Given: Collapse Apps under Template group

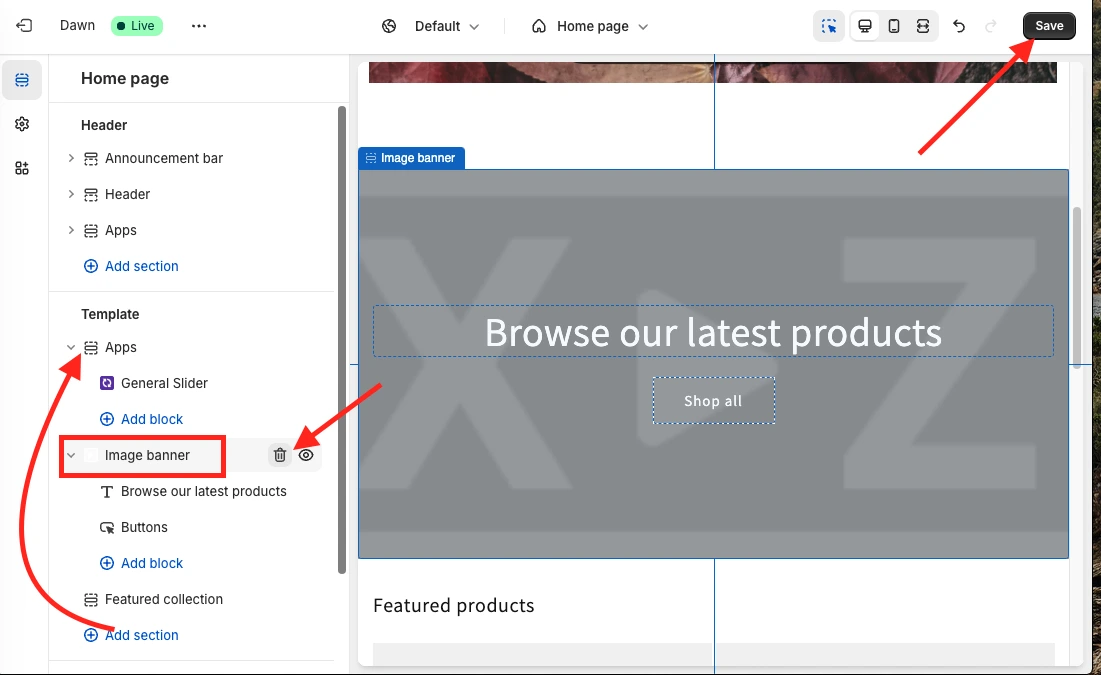Looking at the screenshot, I should point(71,347).
